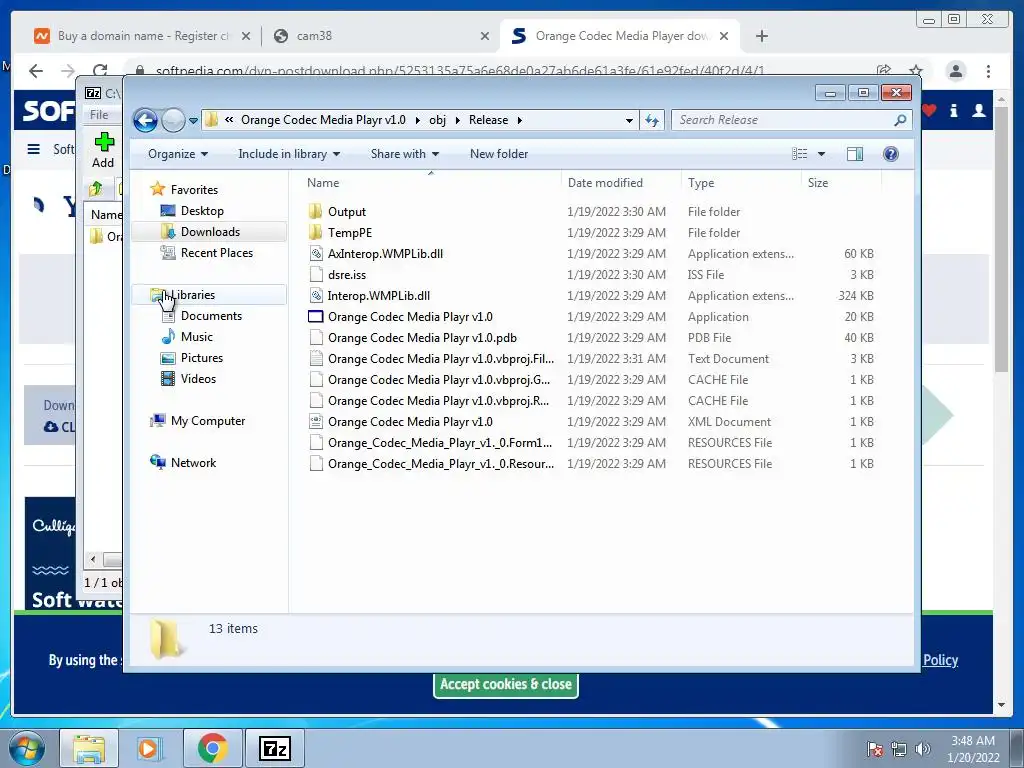1024x768 pixels.
Task: Open Videos library
Action: pyautogui.click(x=198, y=379)
